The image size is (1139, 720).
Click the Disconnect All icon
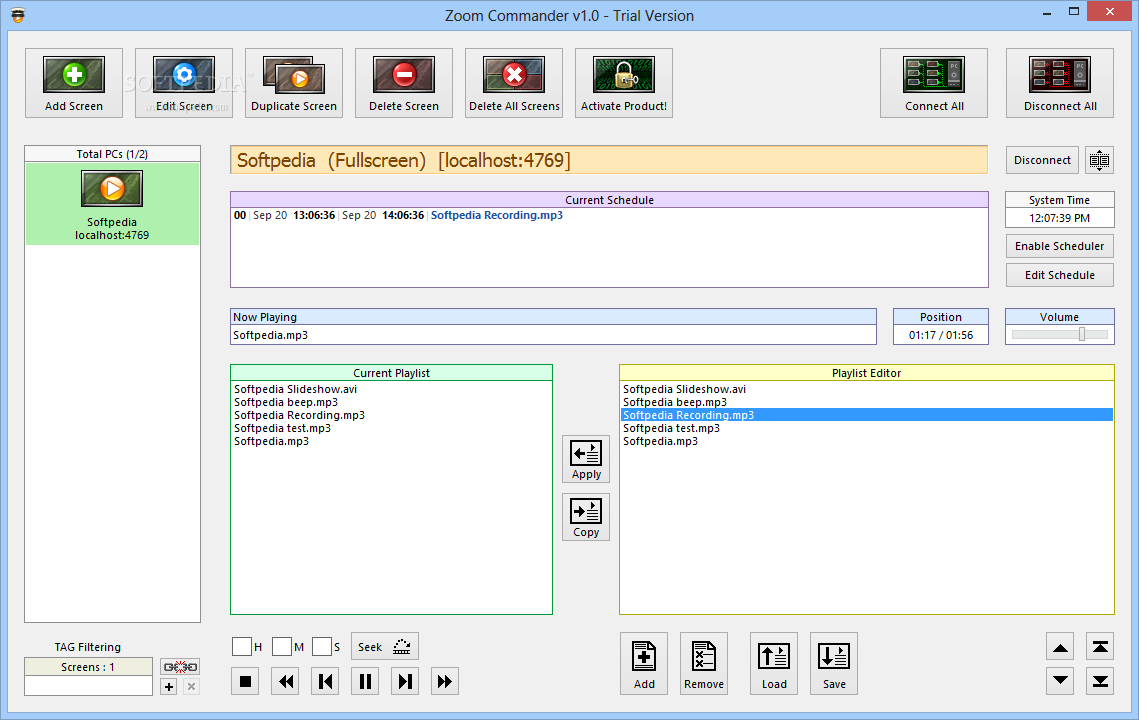tap(1060, 83)
